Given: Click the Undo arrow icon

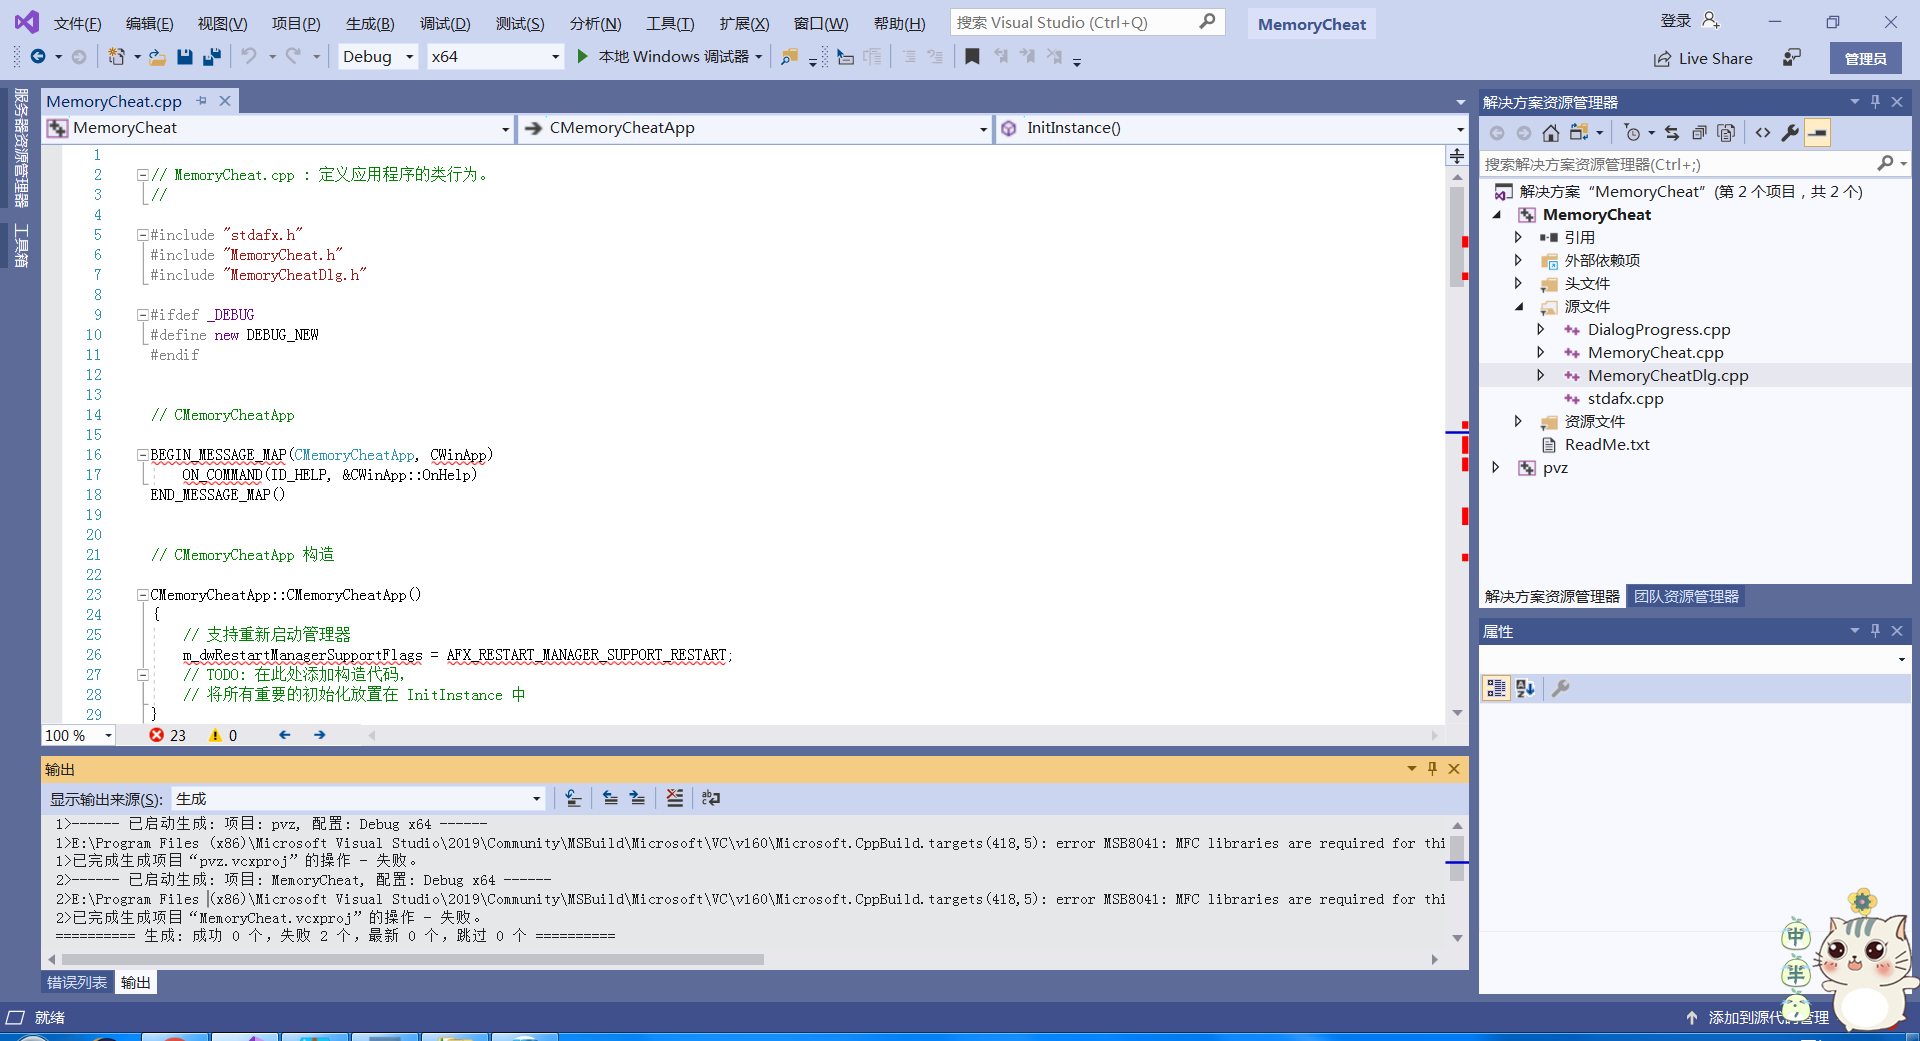Looking at the screenshot, I should (249, 56).
